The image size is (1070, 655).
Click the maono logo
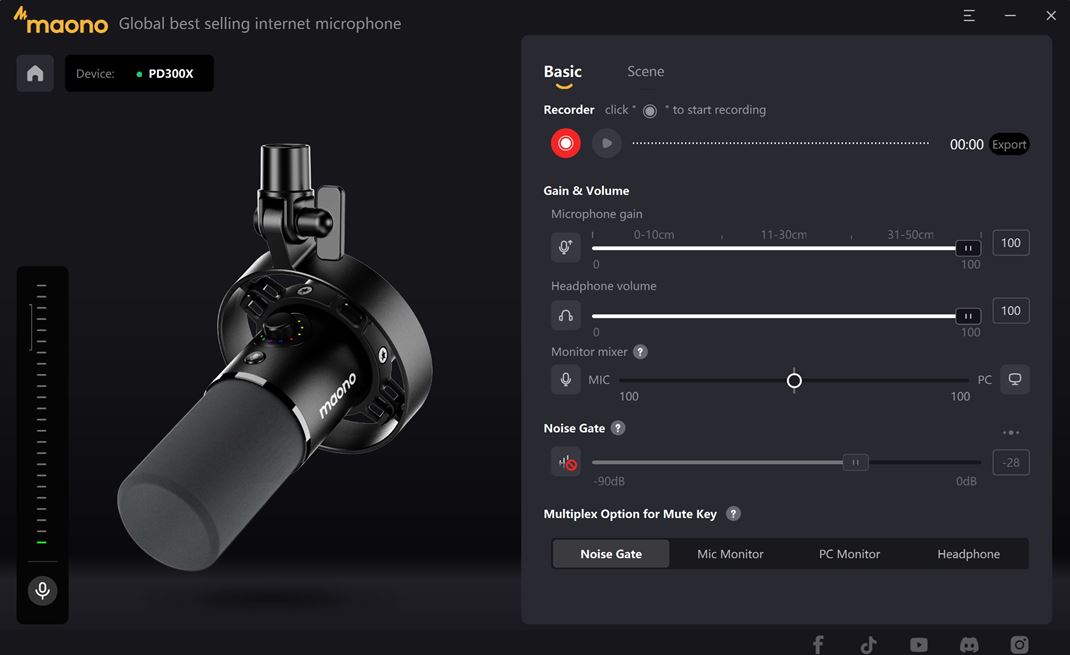[x=61, y=20]
